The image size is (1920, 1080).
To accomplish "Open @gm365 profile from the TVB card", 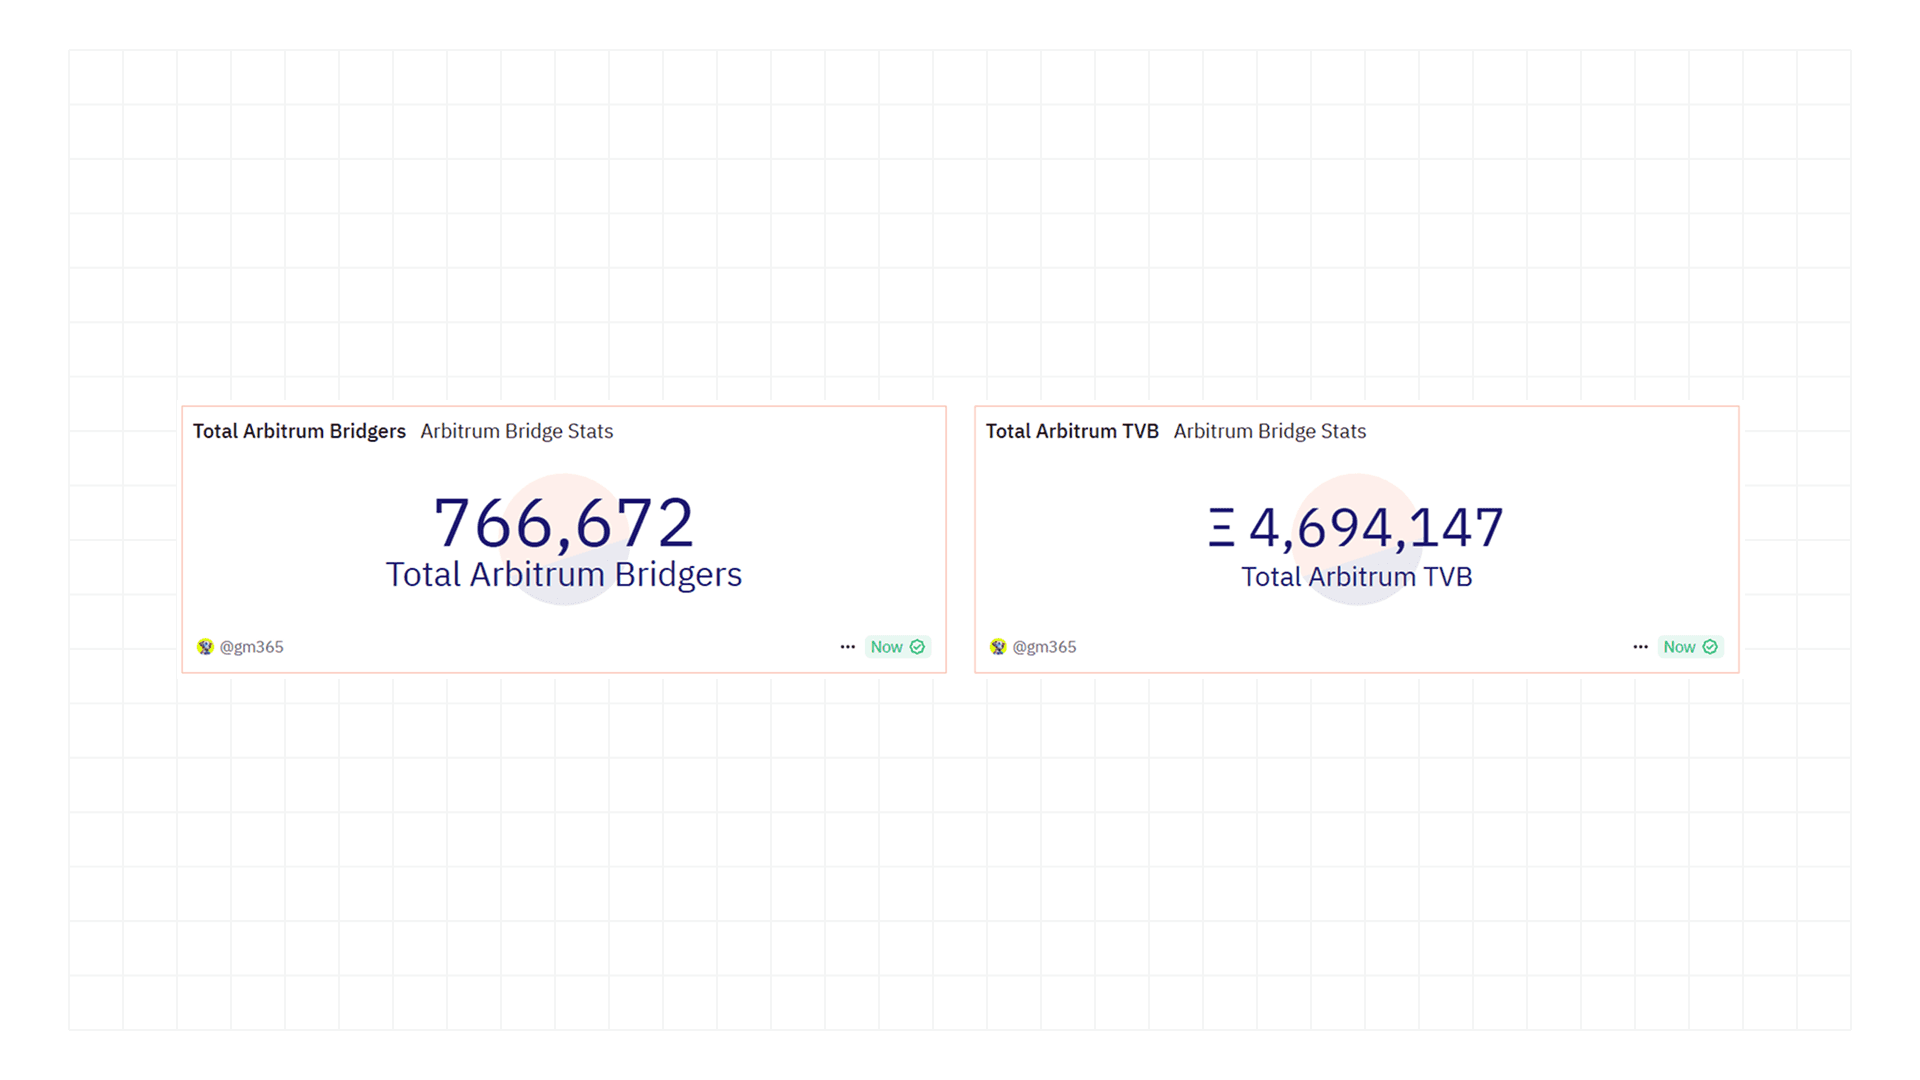I will pos(1045,647).
